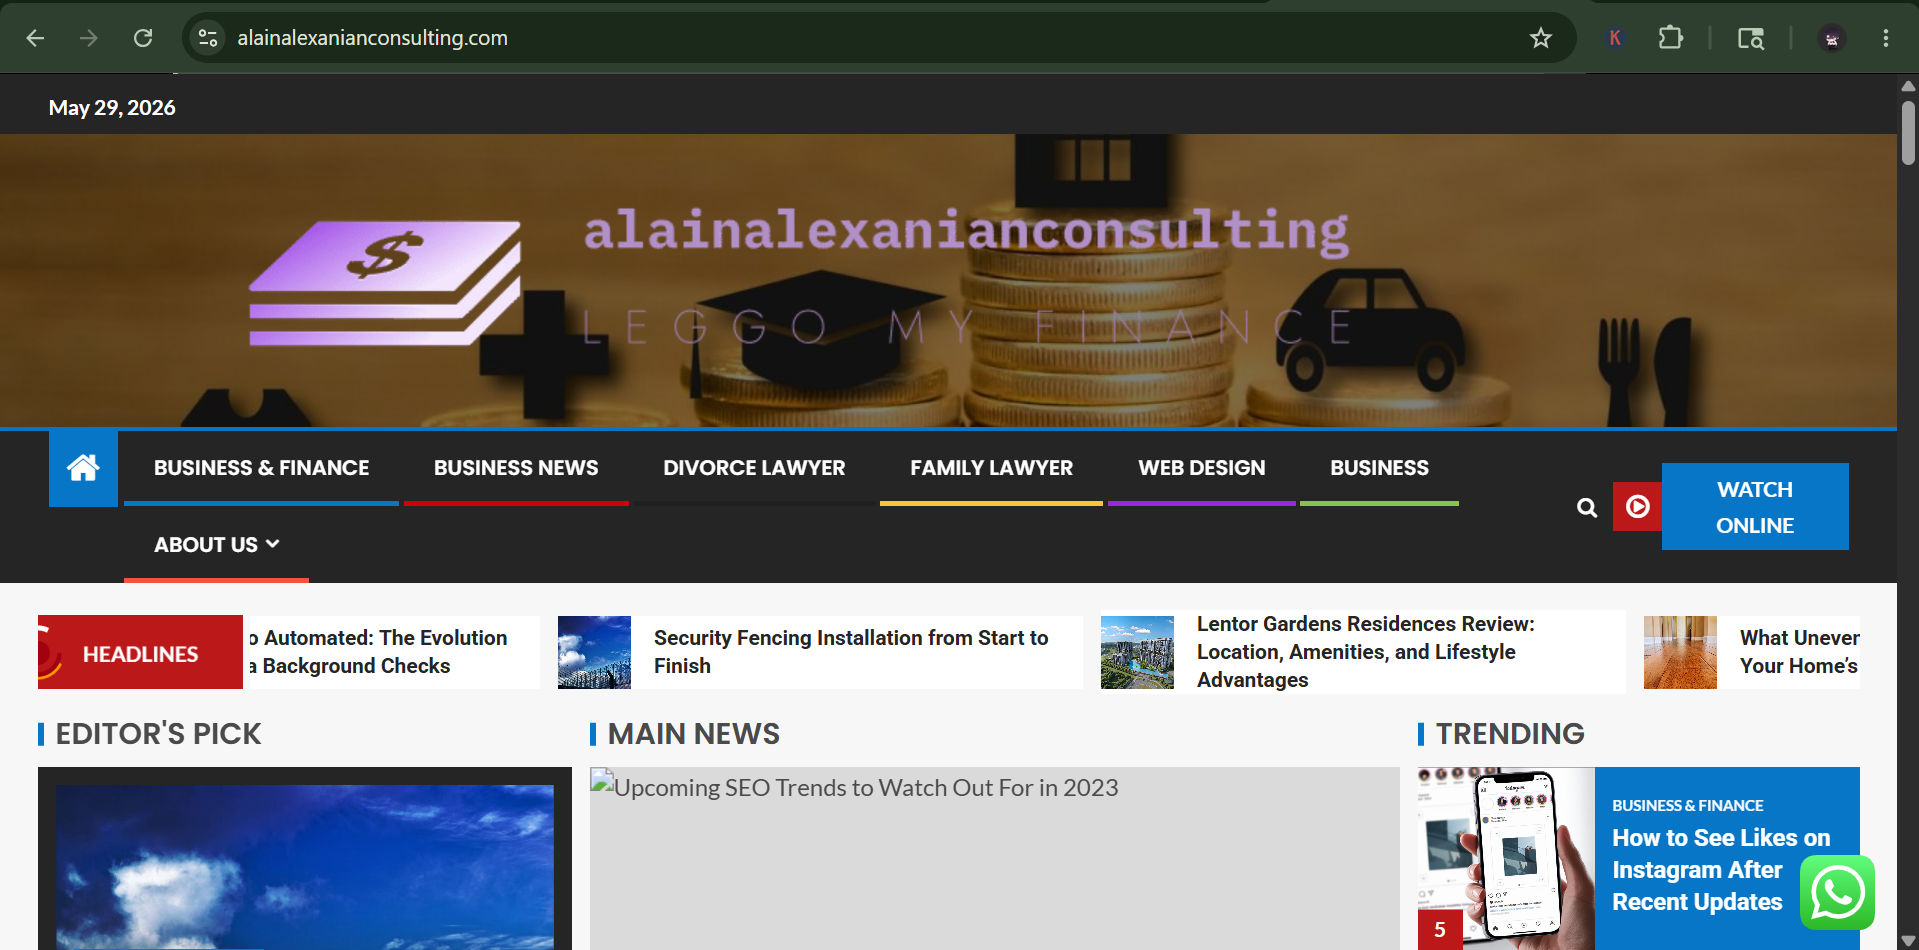This screenshot has height=950, width=1919.
Task: Open the Extensions puzzle icon
Action: (1670, 38)
